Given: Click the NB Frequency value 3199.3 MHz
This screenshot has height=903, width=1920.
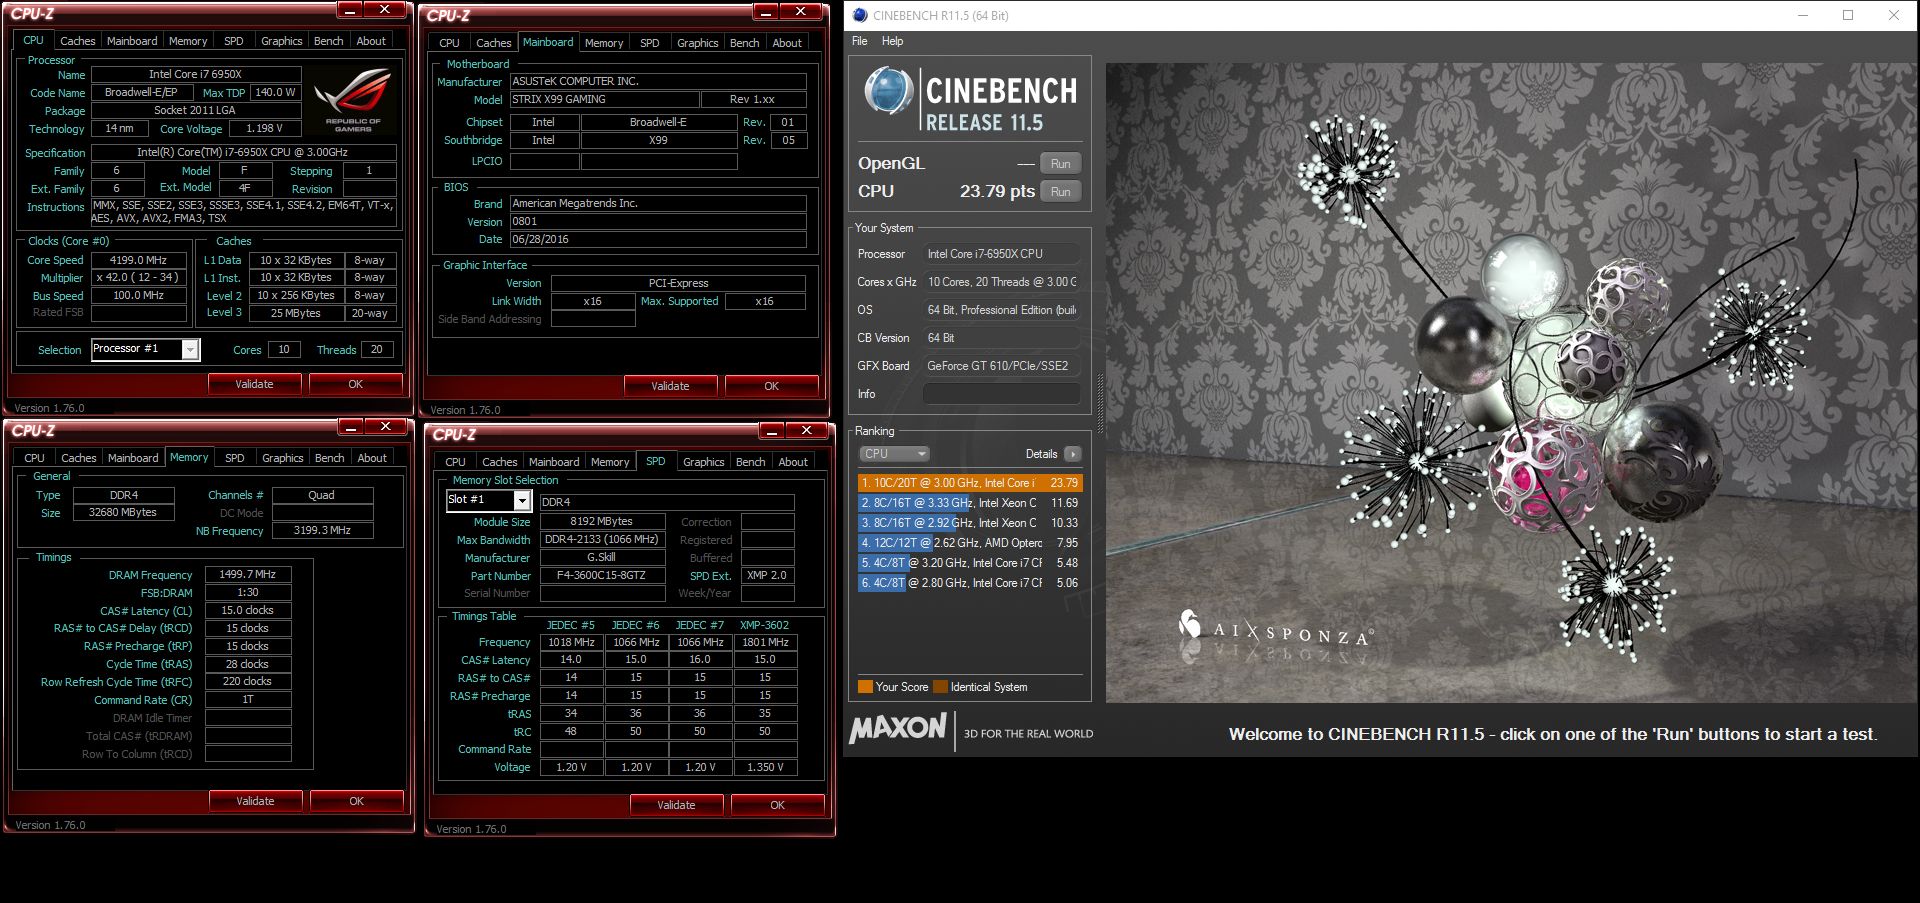Looking at the screenshot, I should pos(322,531).
